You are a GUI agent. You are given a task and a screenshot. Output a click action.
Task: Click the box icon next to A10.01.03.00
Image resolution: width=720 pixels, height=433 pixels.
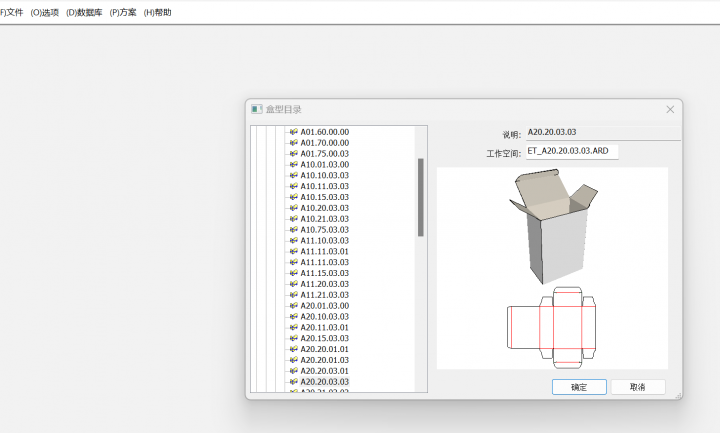click(x=294, y=164)
